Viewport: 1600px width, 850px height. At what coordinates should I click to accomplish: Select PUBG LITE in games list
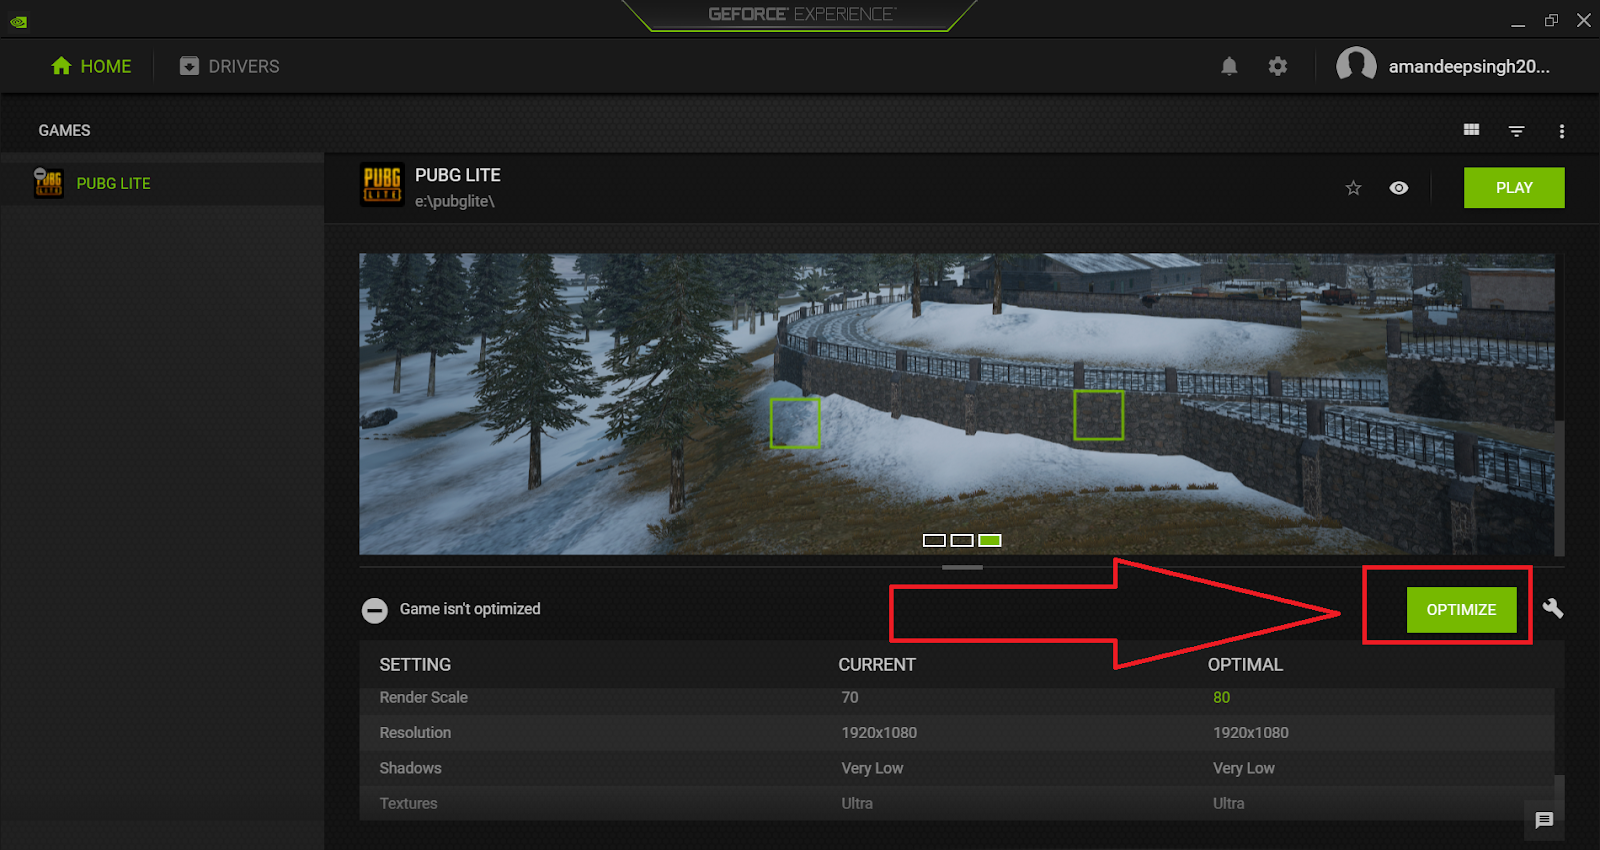click(x=162, y=184)
